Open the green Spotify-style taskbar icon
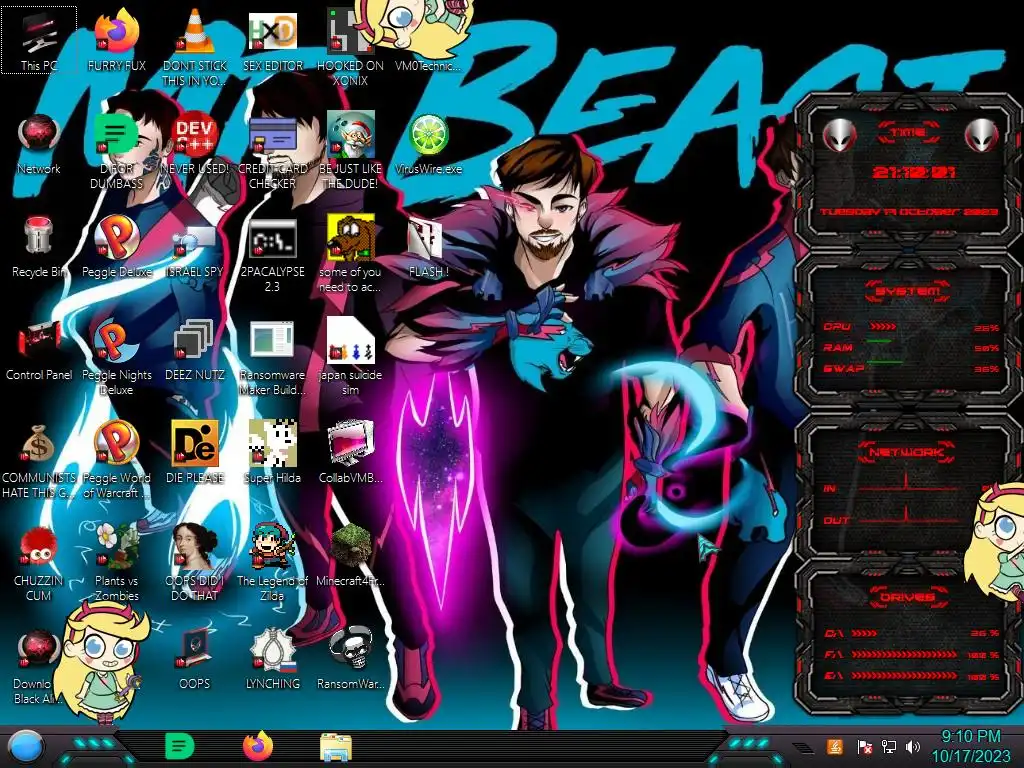The width and height of the screenshot is (1024, 768). 180,746
